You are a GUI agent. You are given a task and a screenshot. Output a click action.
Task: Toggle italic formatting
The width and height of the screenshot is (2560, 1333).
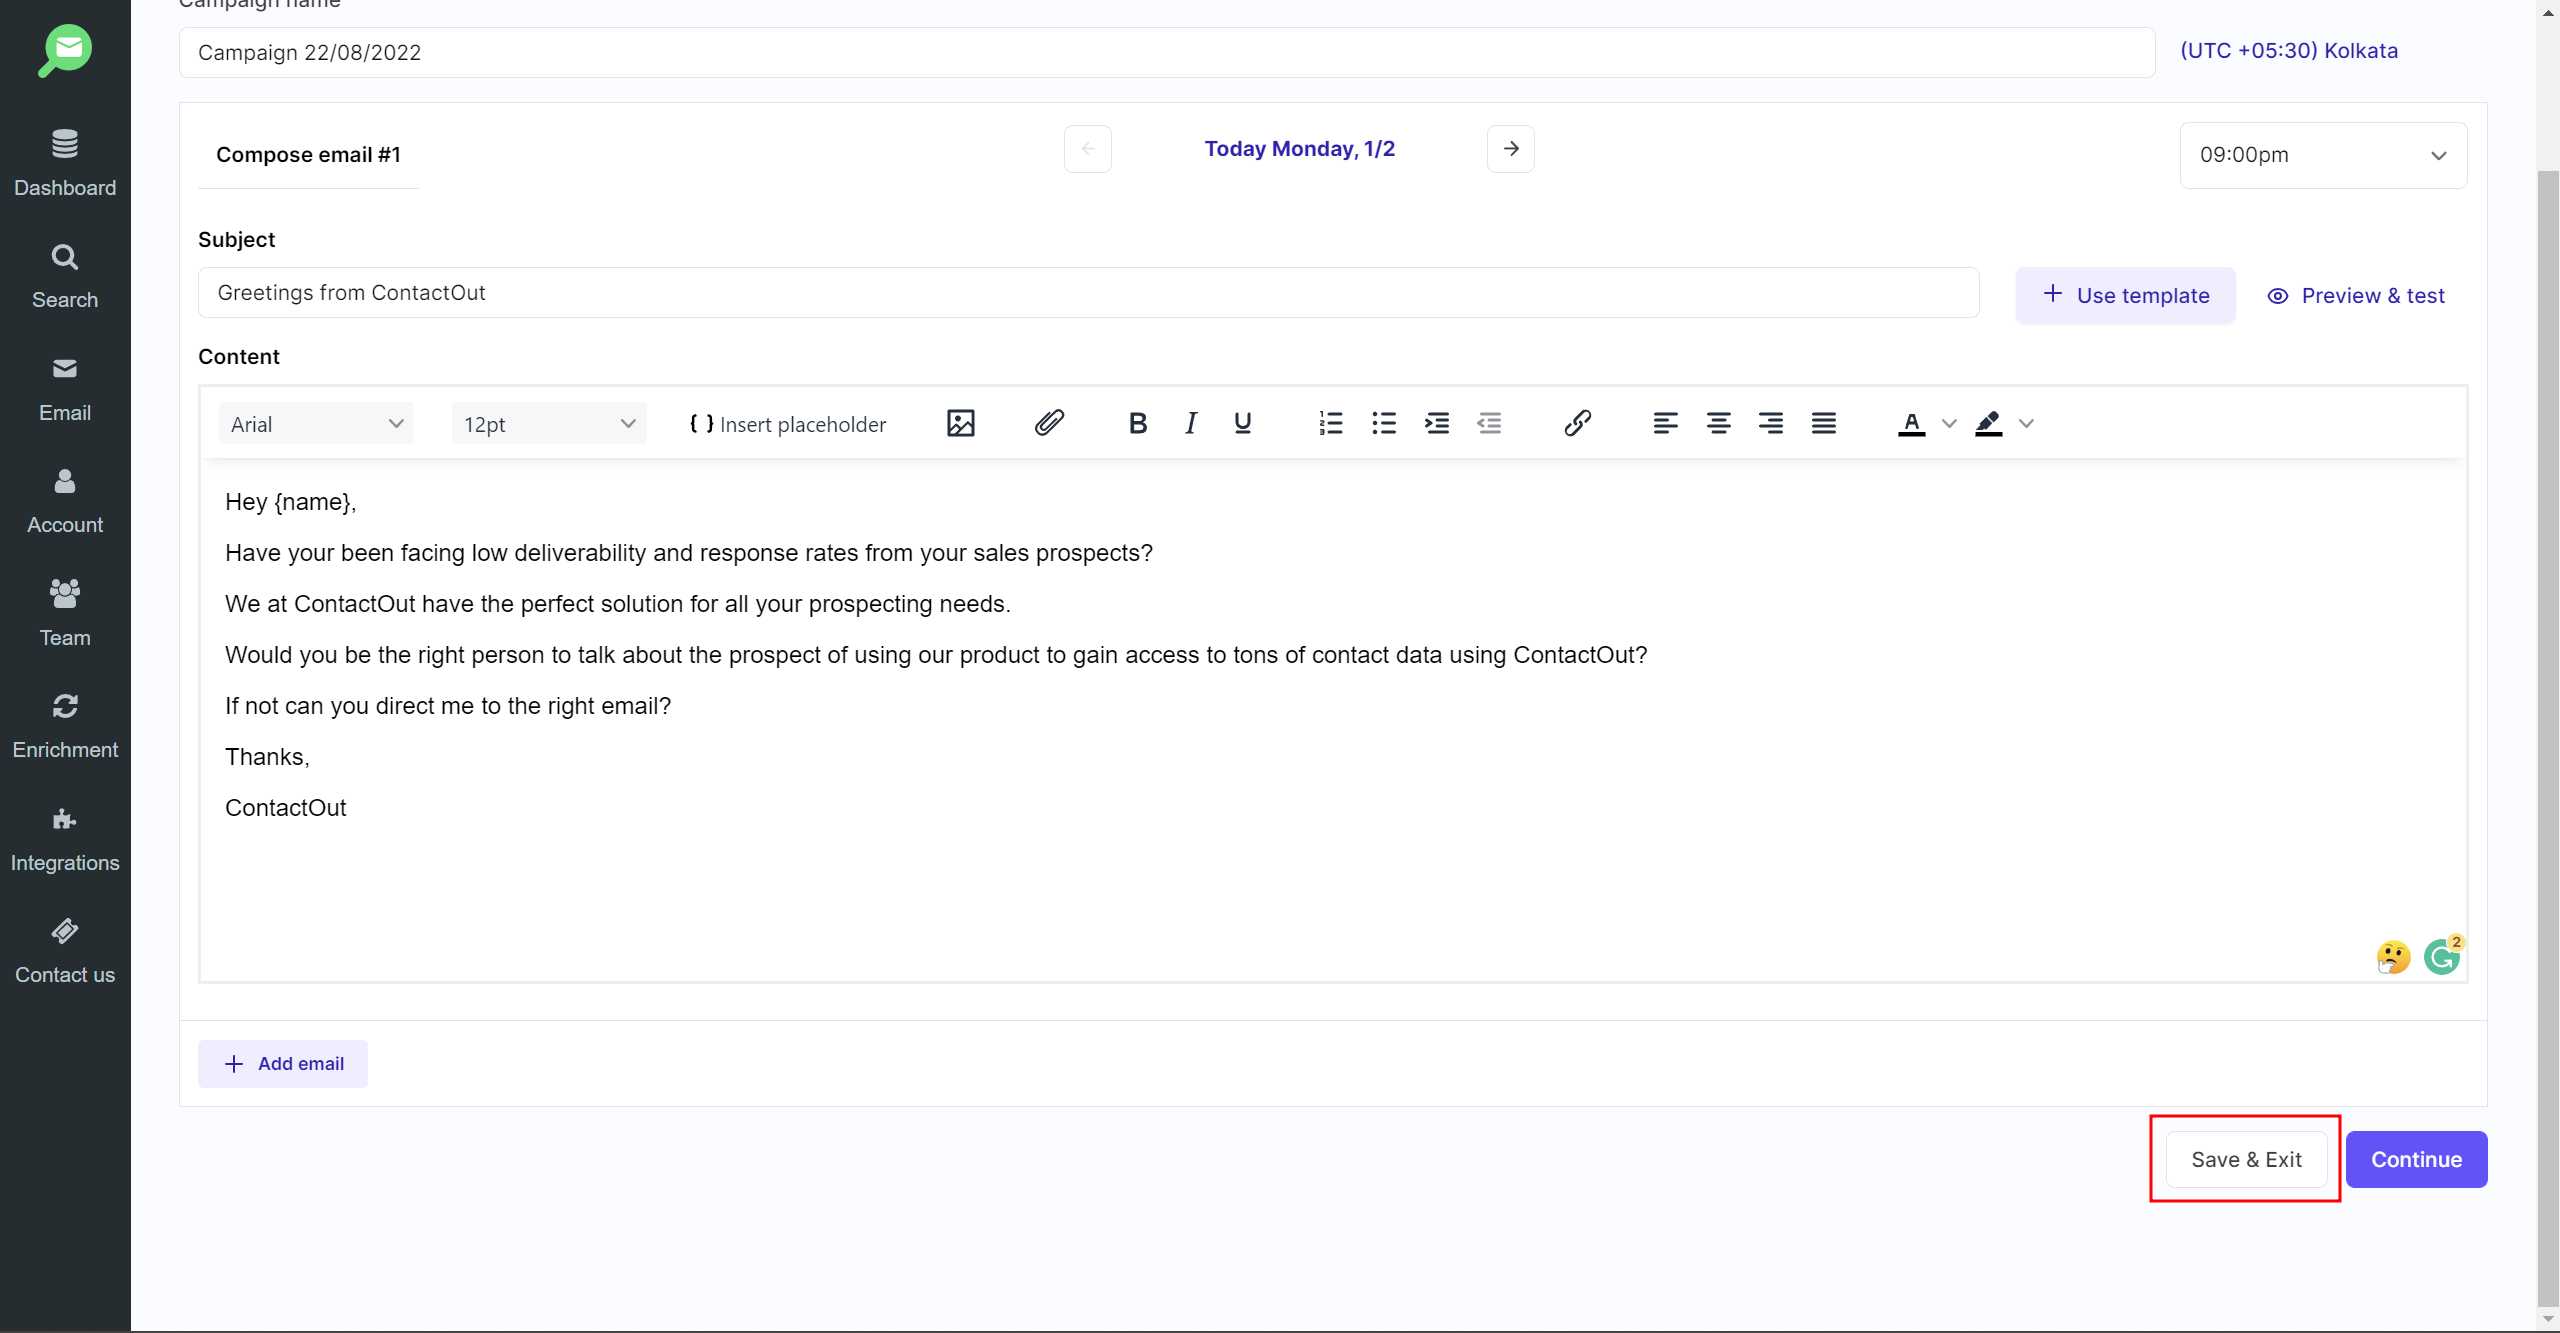point(1190,424)
